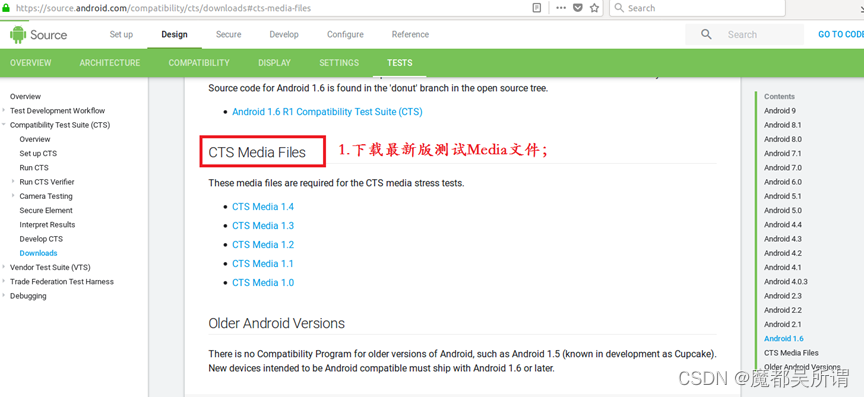Open Secure Element in sidebar
Image resolution: width=864 pixels, height=397 pixels.
pos(46,210)
